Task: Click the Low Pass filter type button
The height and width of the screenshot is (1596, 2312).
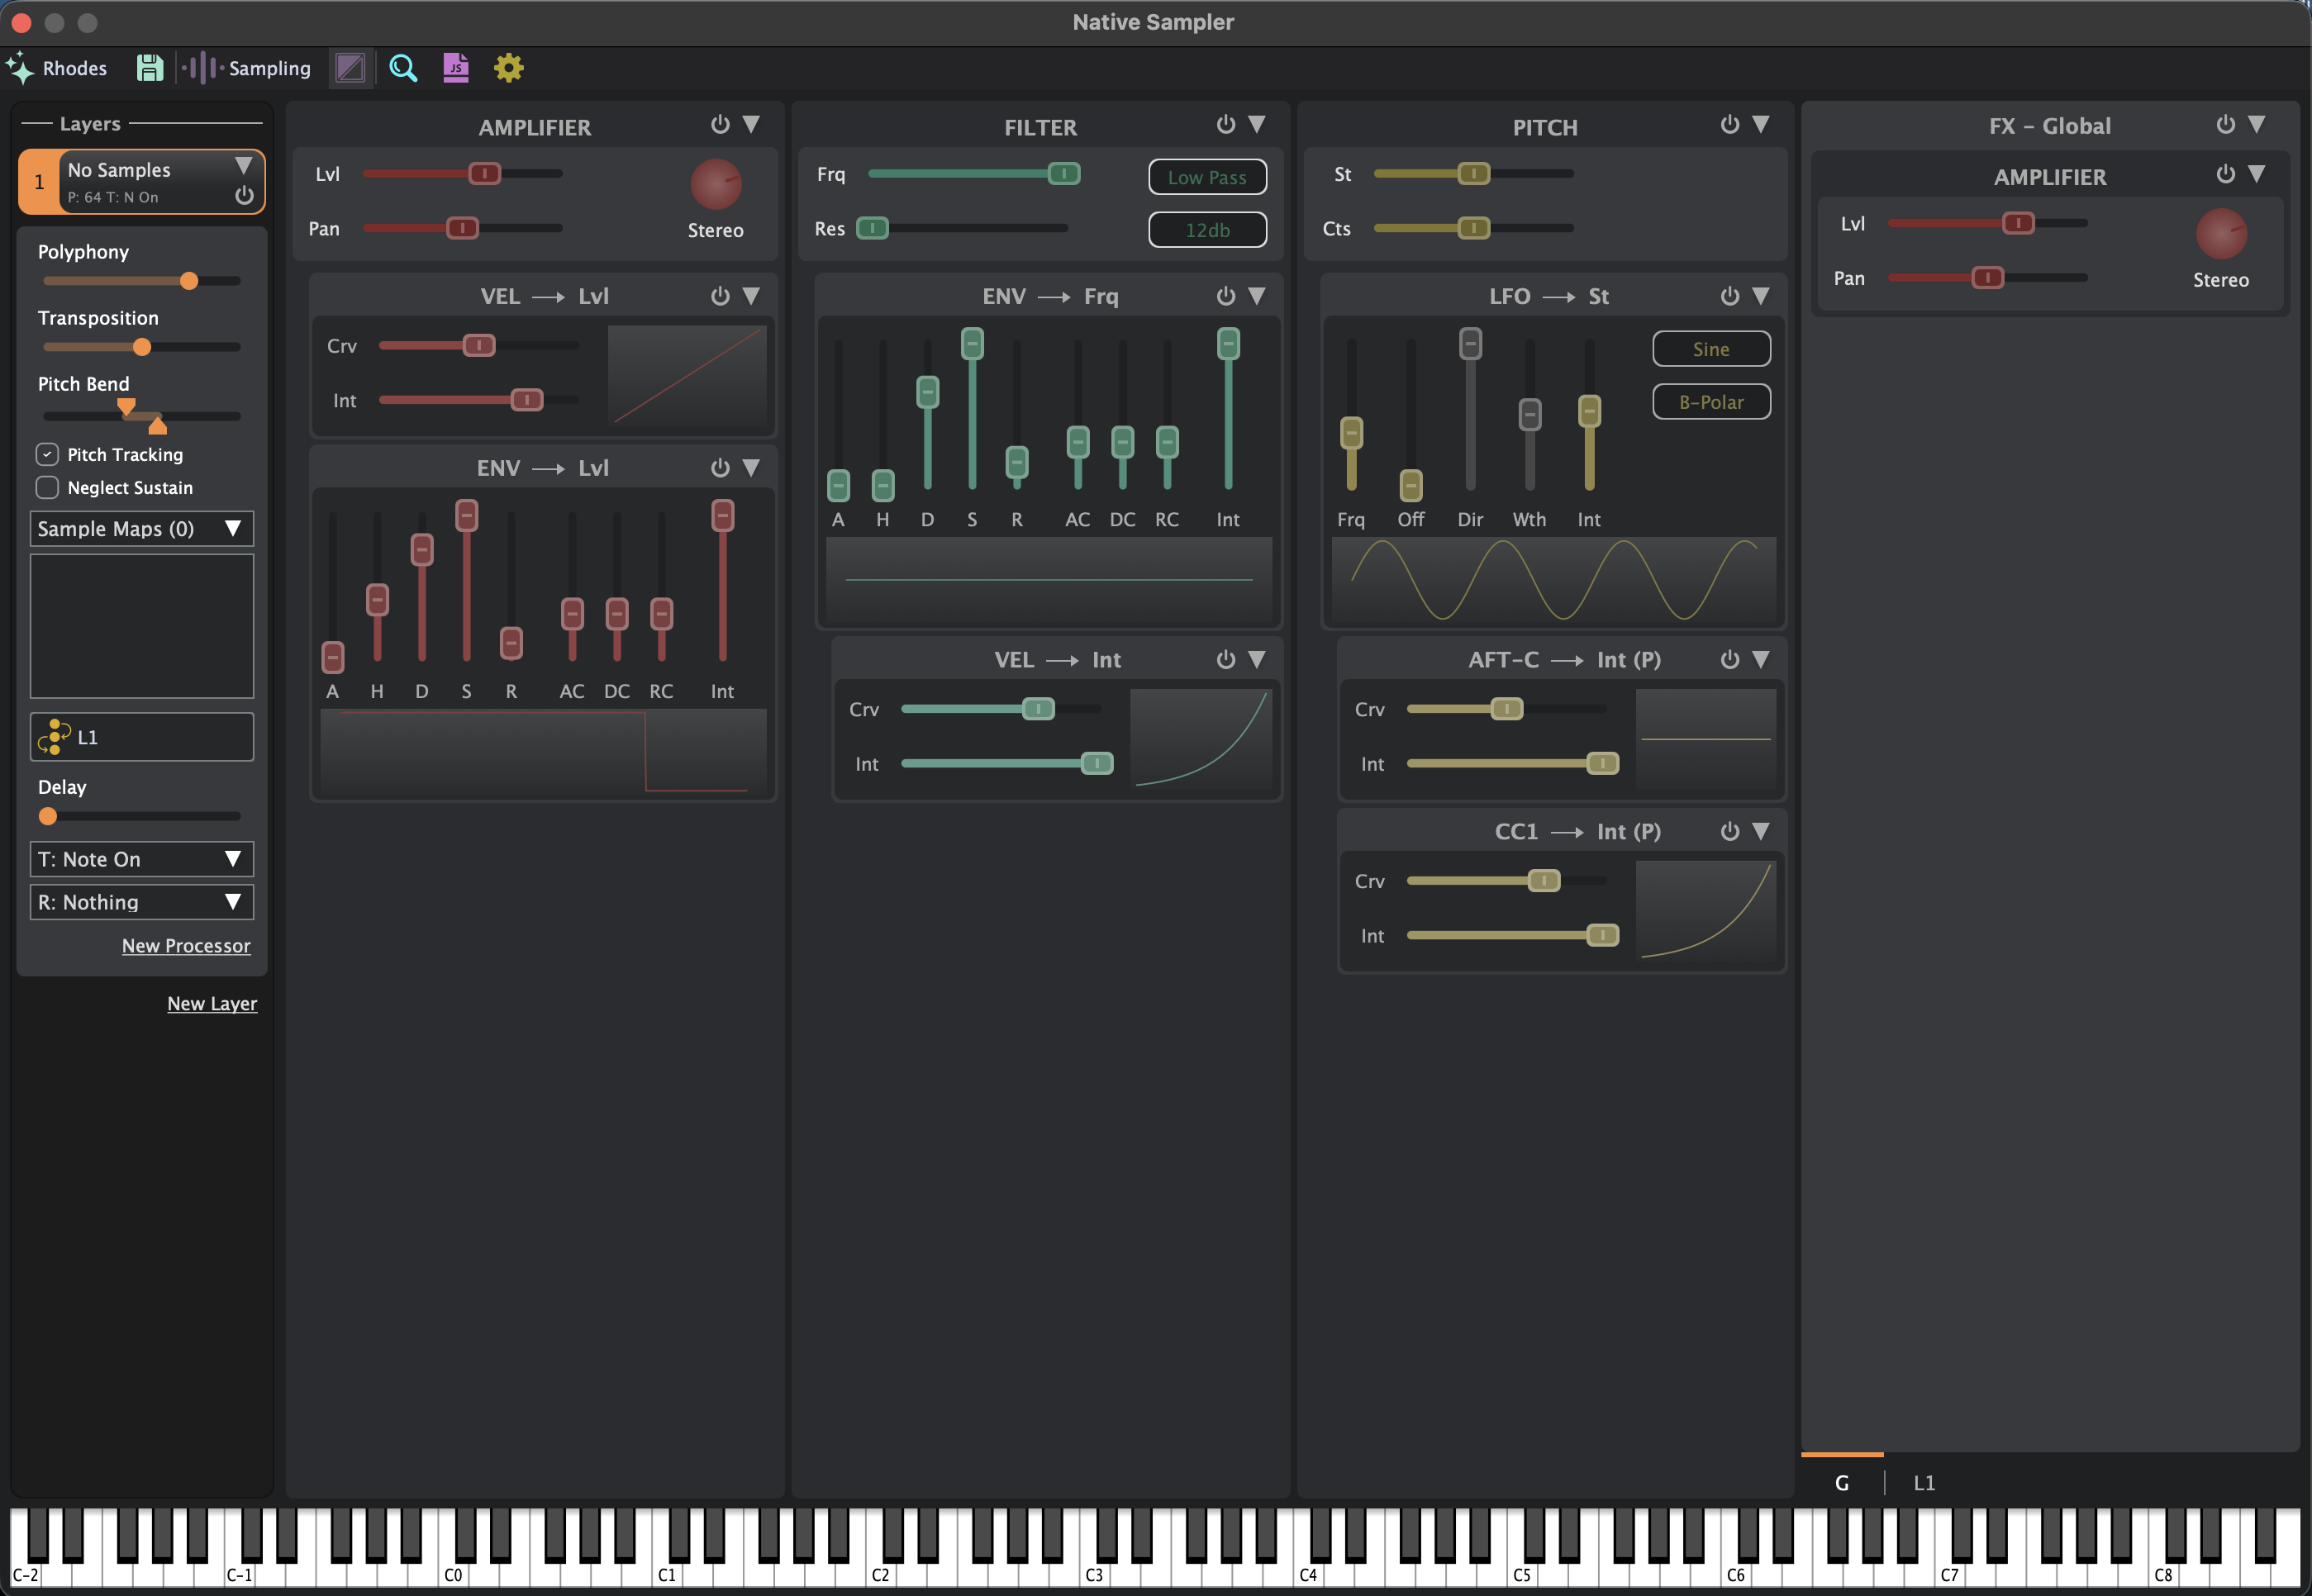Action: point(1207,177)
